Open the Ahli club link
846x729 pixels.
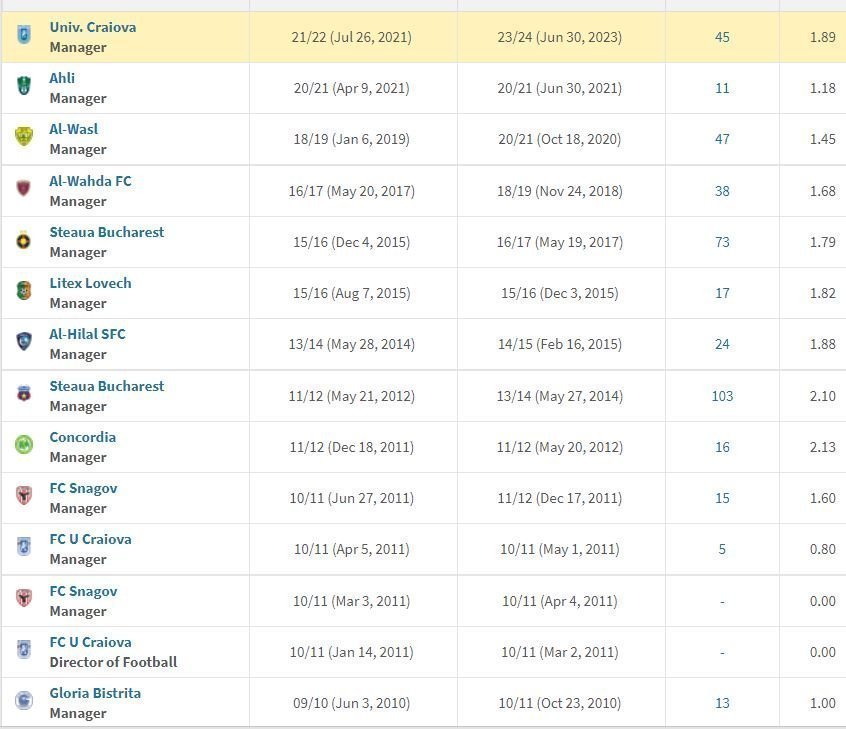coord(62,78)
